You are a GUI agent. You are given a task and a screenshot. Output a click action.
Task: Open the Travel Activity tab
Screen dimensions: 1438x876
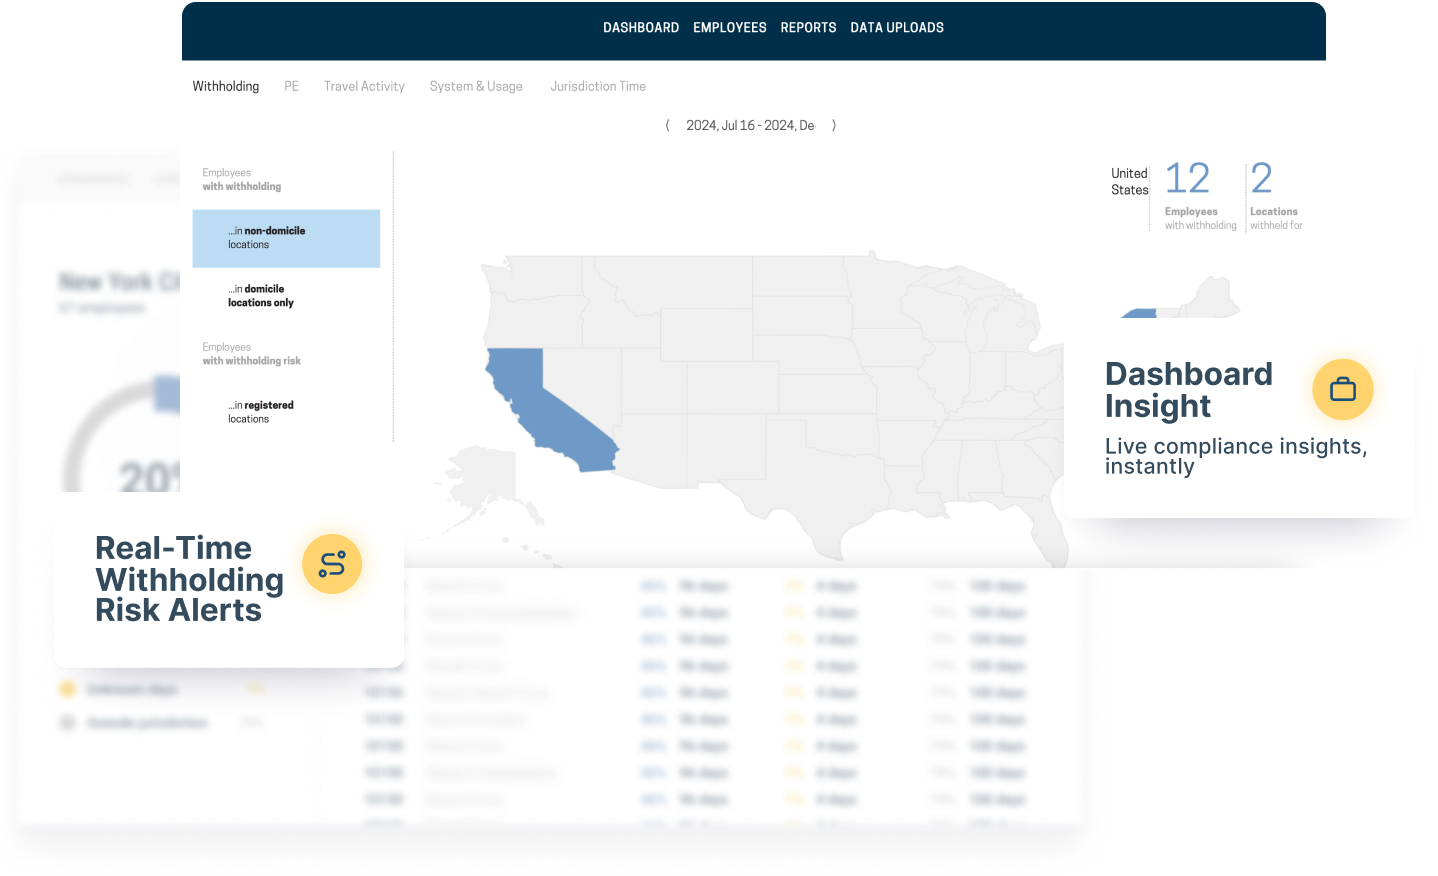point(364,86)
